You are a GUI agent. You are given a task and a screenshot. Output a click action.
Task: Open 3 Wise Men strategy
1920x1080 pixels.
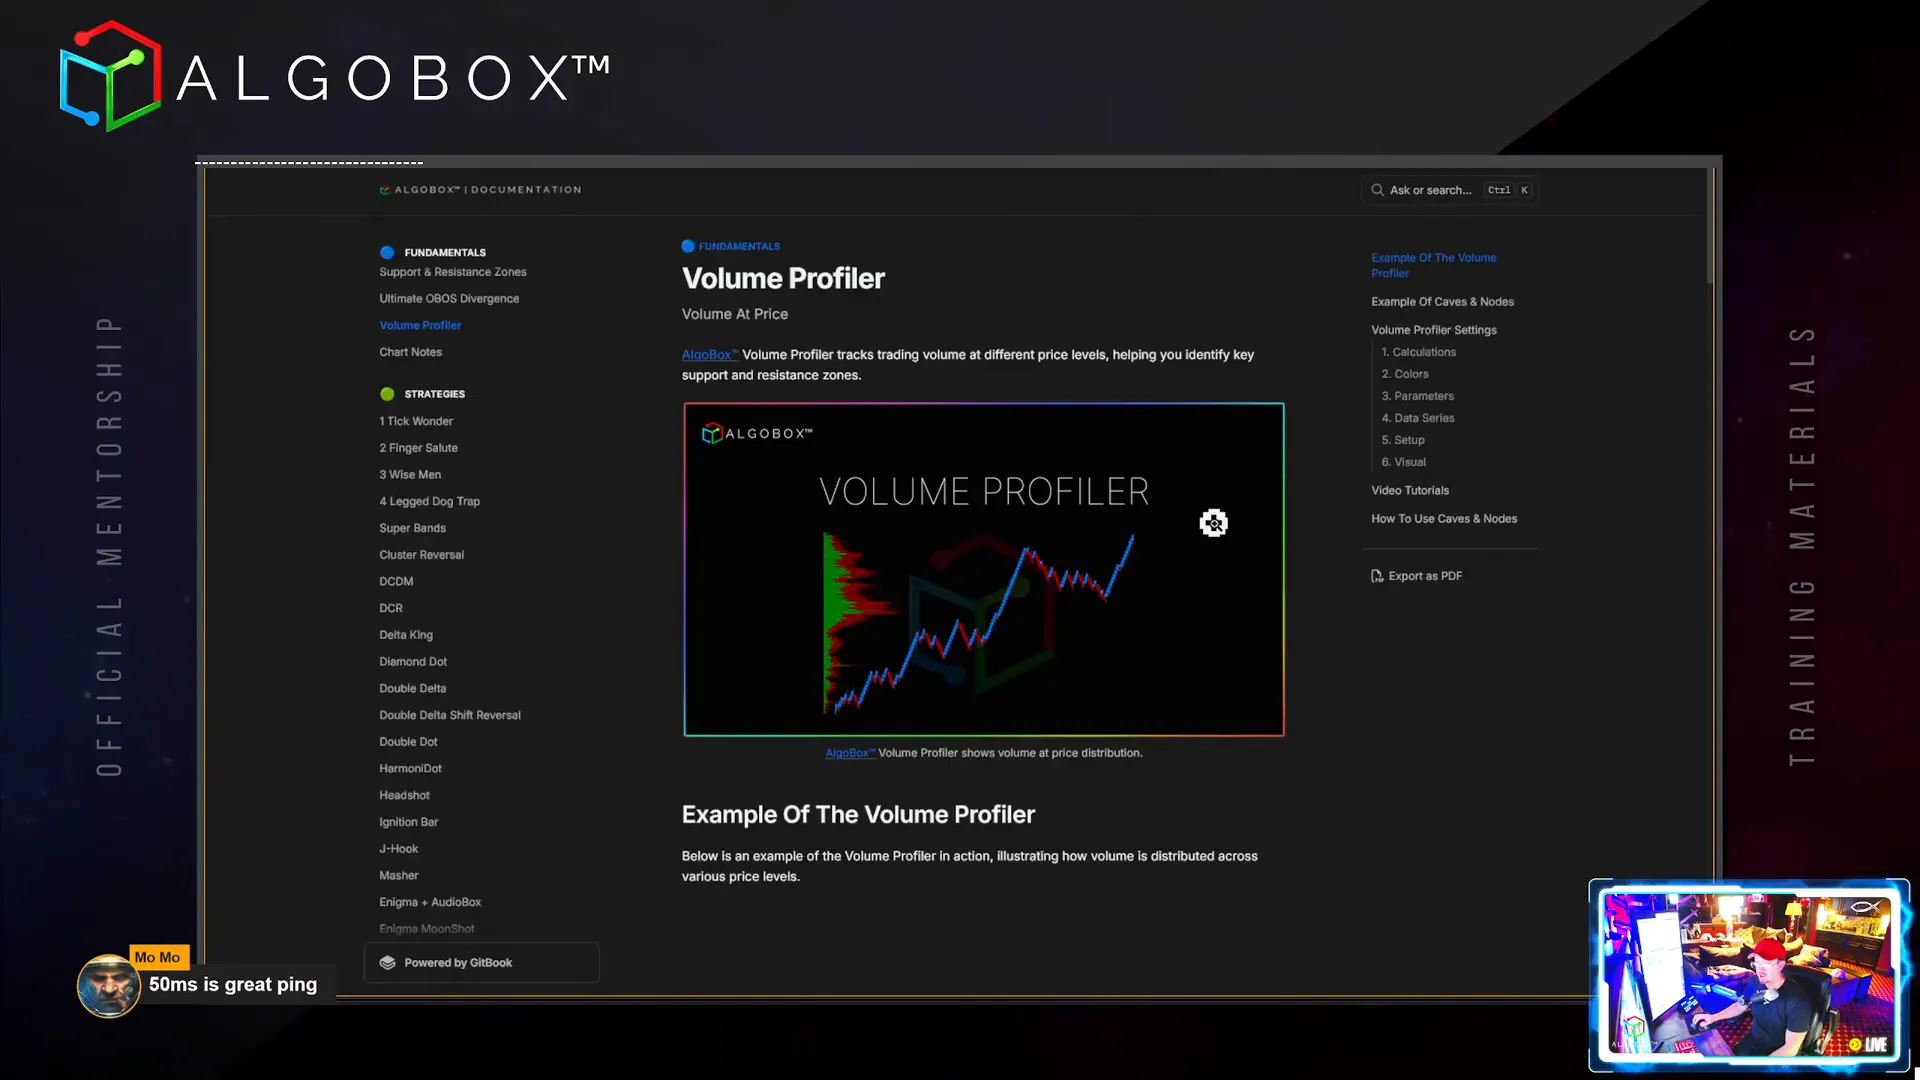pos(410,475)
